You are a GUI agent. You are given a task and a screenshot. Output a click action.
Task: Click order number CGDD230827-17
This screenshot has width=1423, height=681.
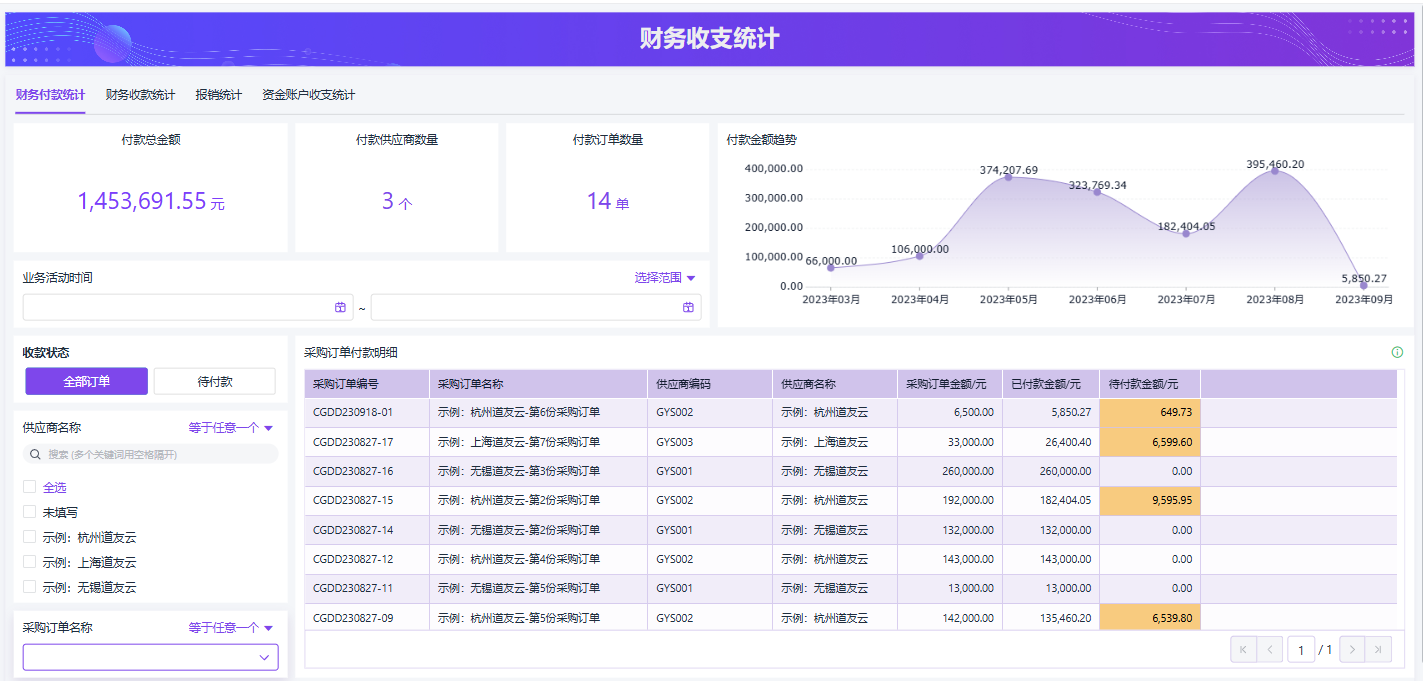coord(353,442)
